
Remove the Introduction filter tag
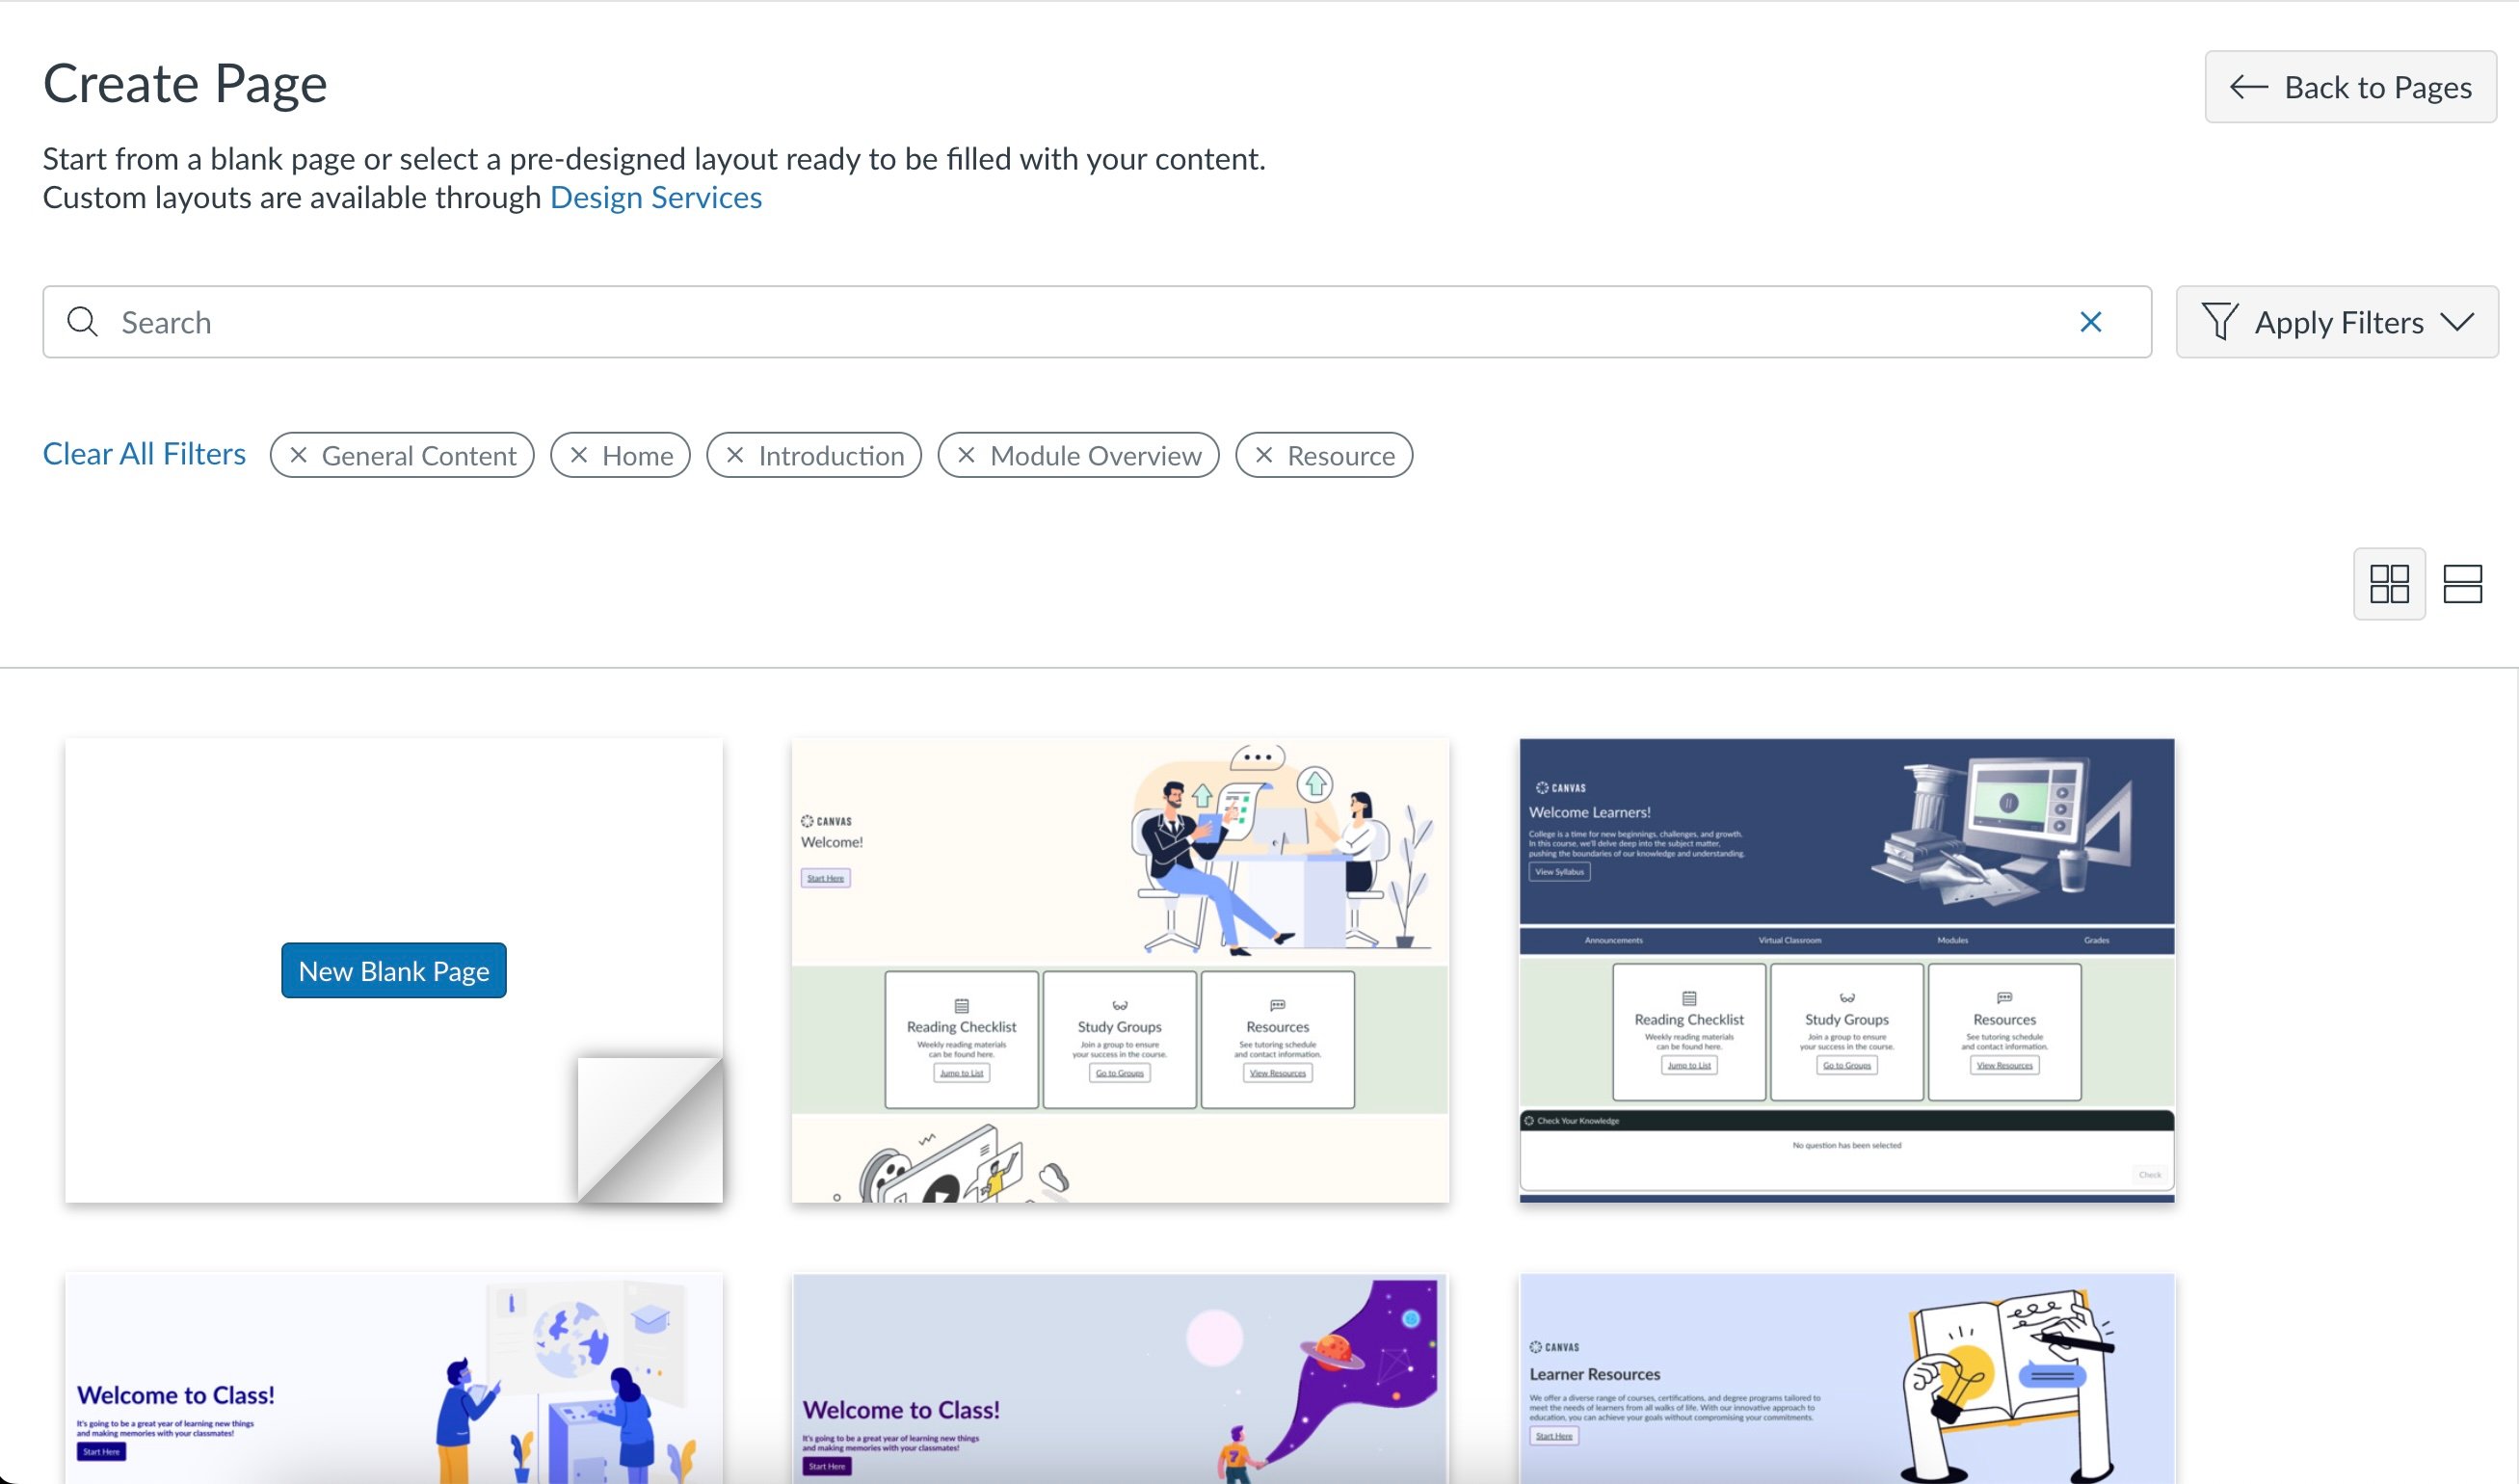(x=736, y=455)
